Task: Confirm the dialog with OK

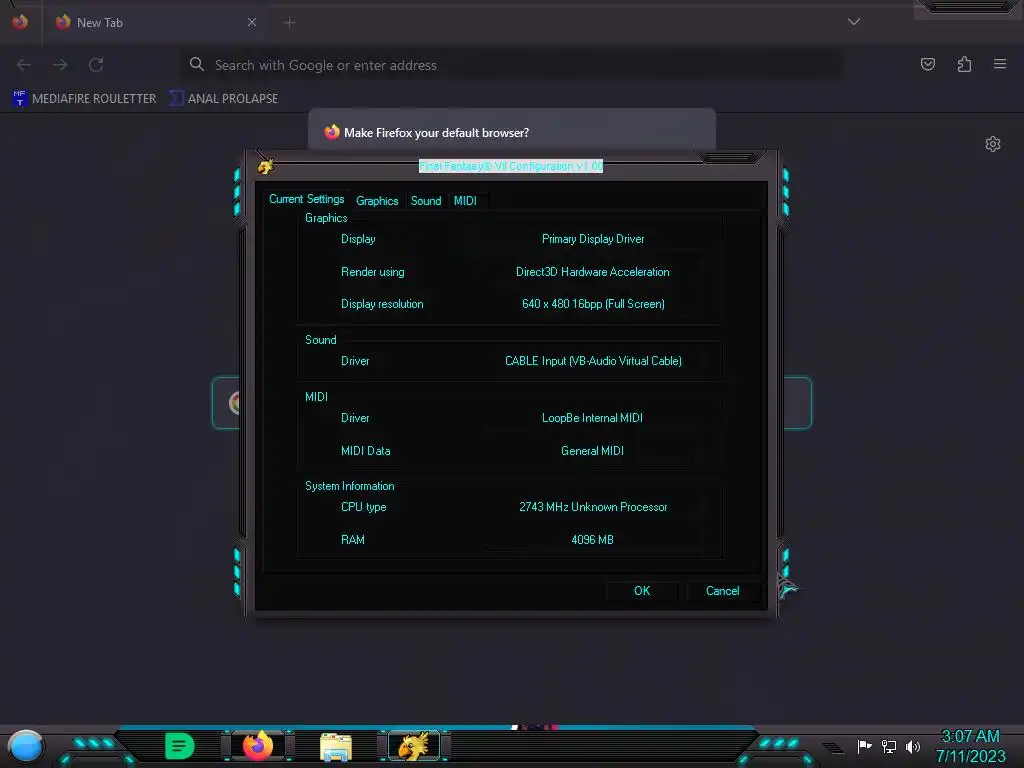Action: [642, 591]
